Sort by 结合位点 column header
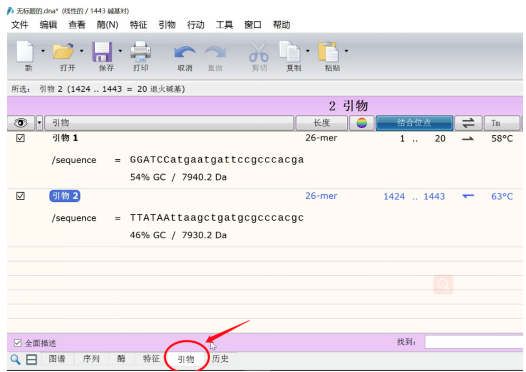The width and height of the screenshot is (526, 372). [x=414, y=123]
